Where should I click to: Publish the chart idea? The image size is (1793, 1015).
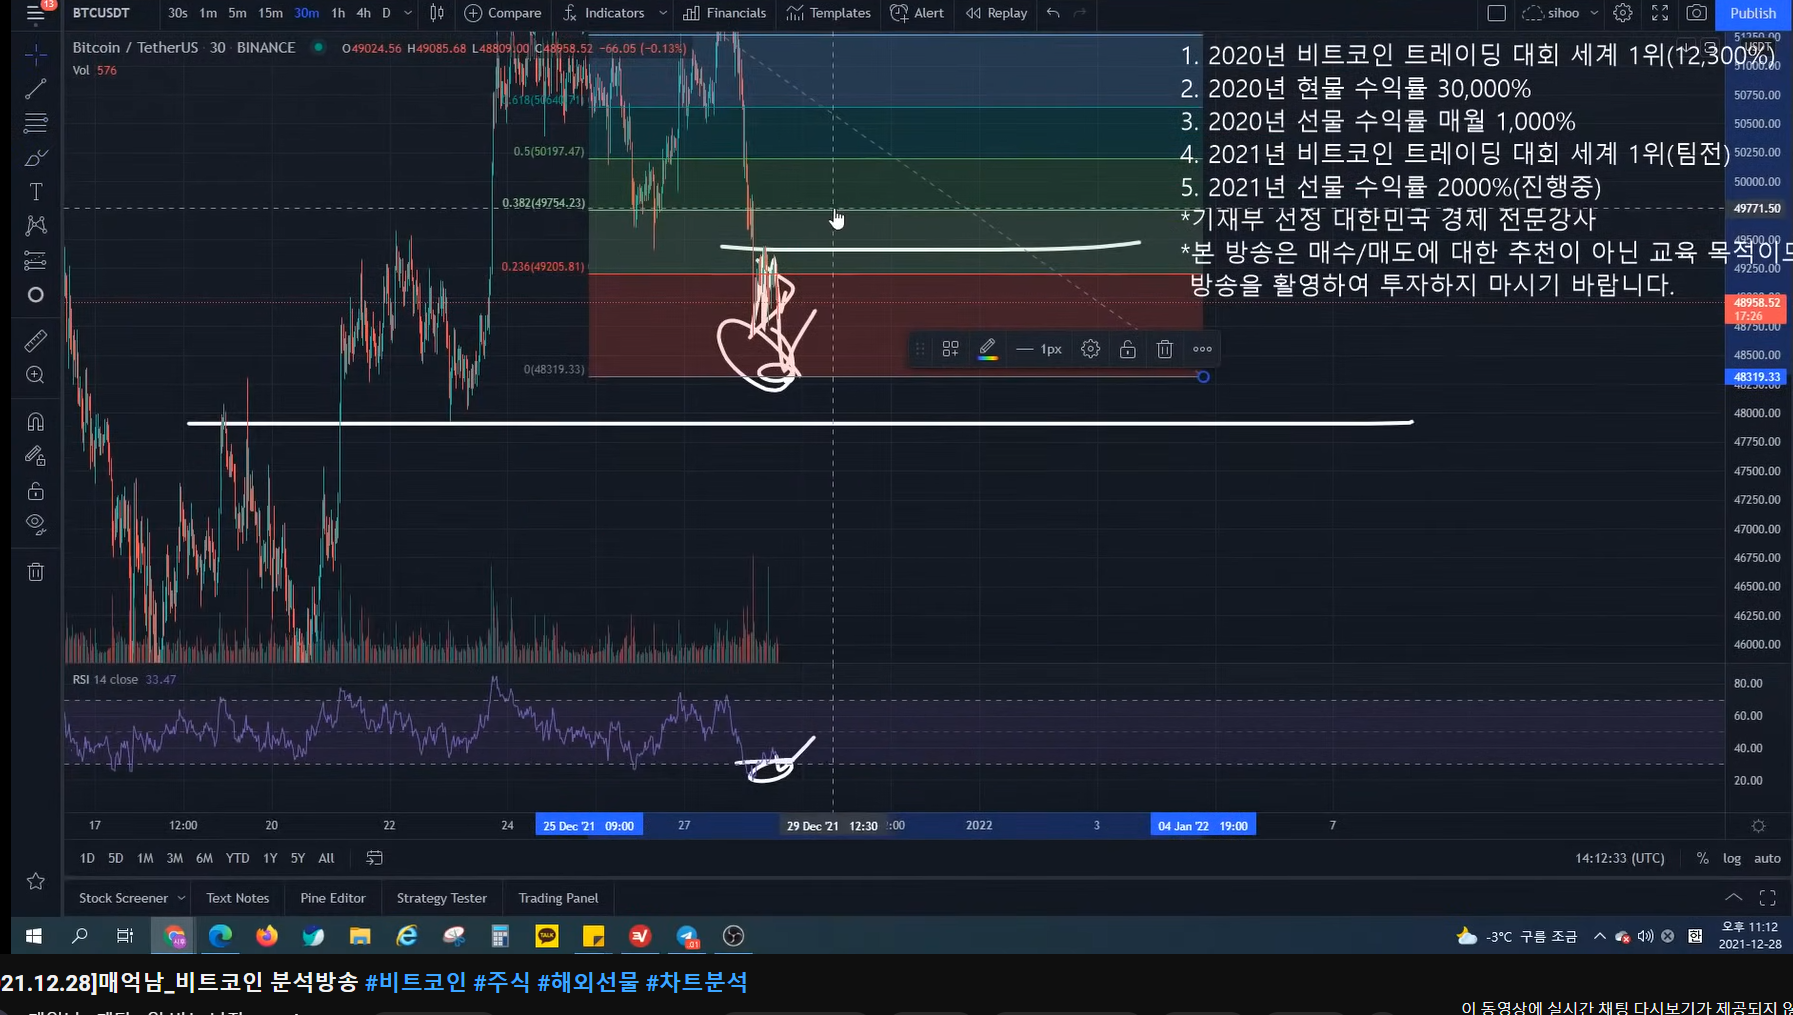point(1753,13)
